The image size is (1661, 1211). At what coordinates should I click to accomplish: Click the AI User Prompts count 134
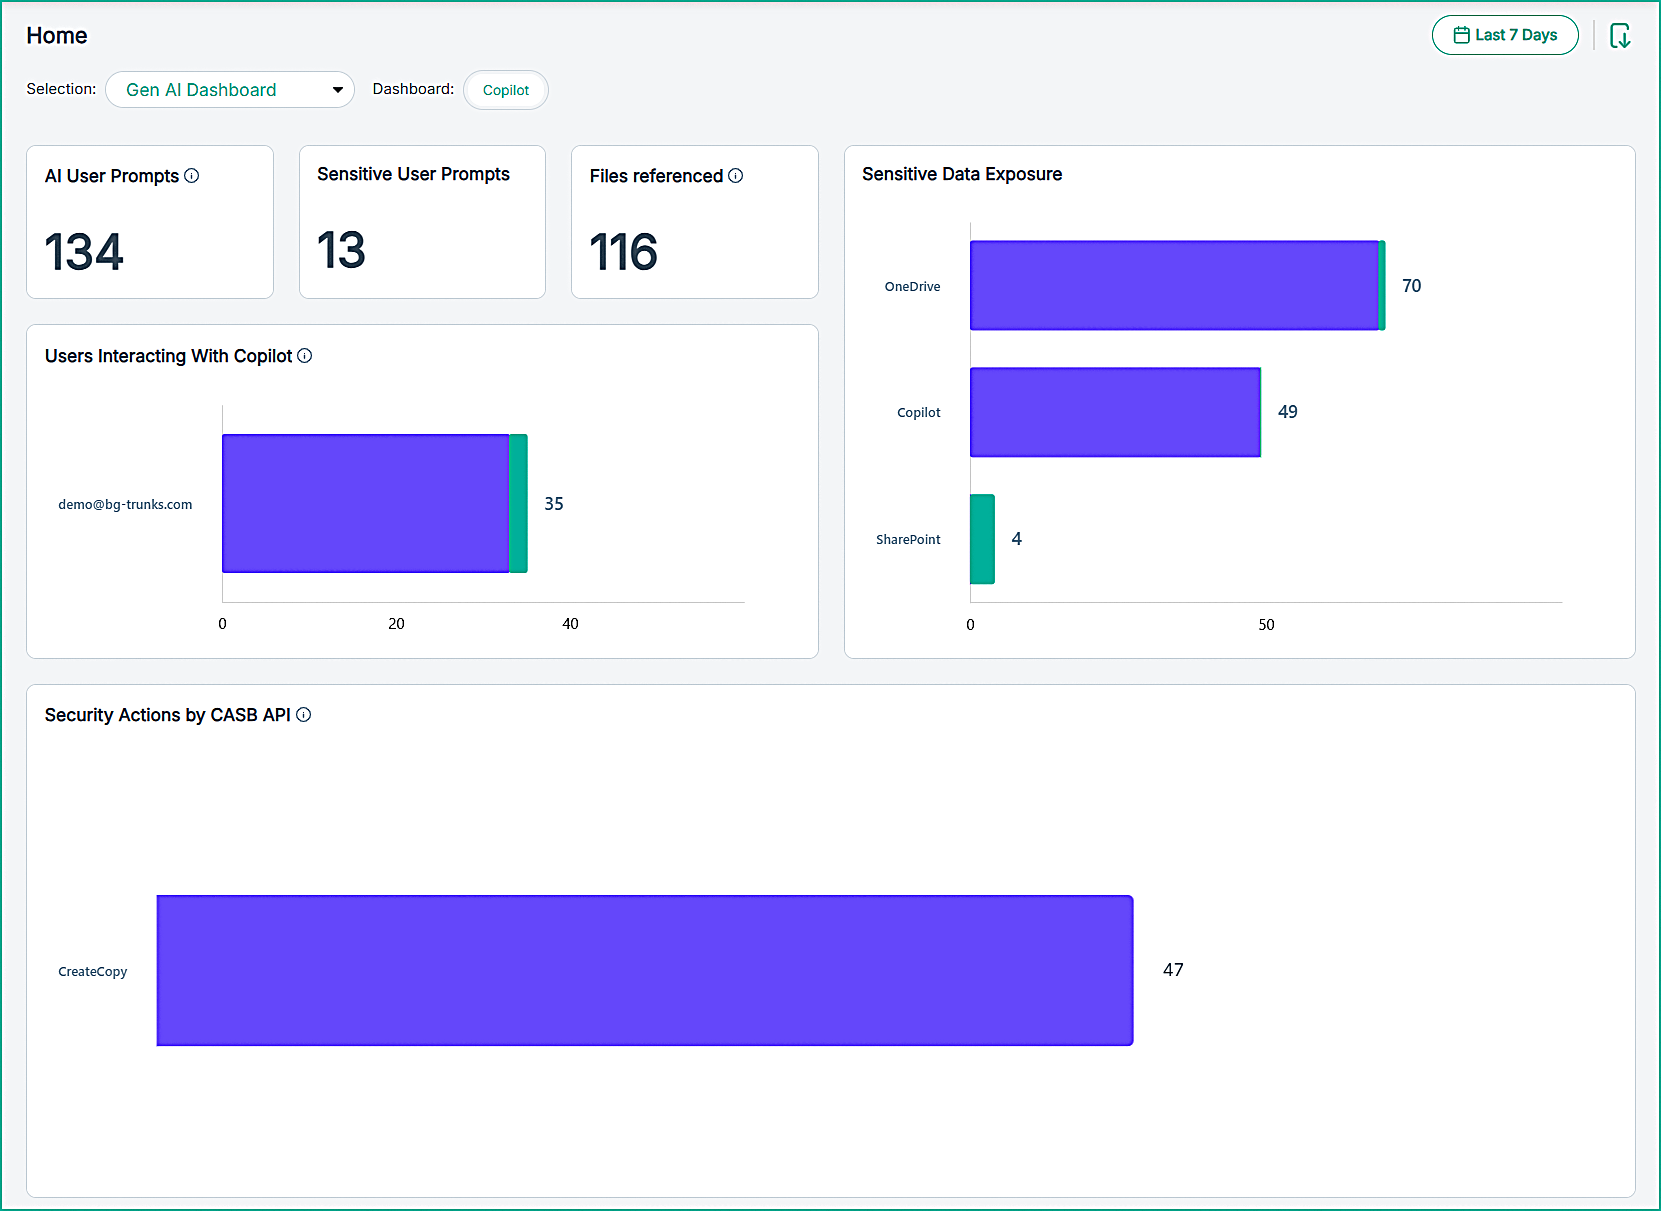(x=84, y=252)
